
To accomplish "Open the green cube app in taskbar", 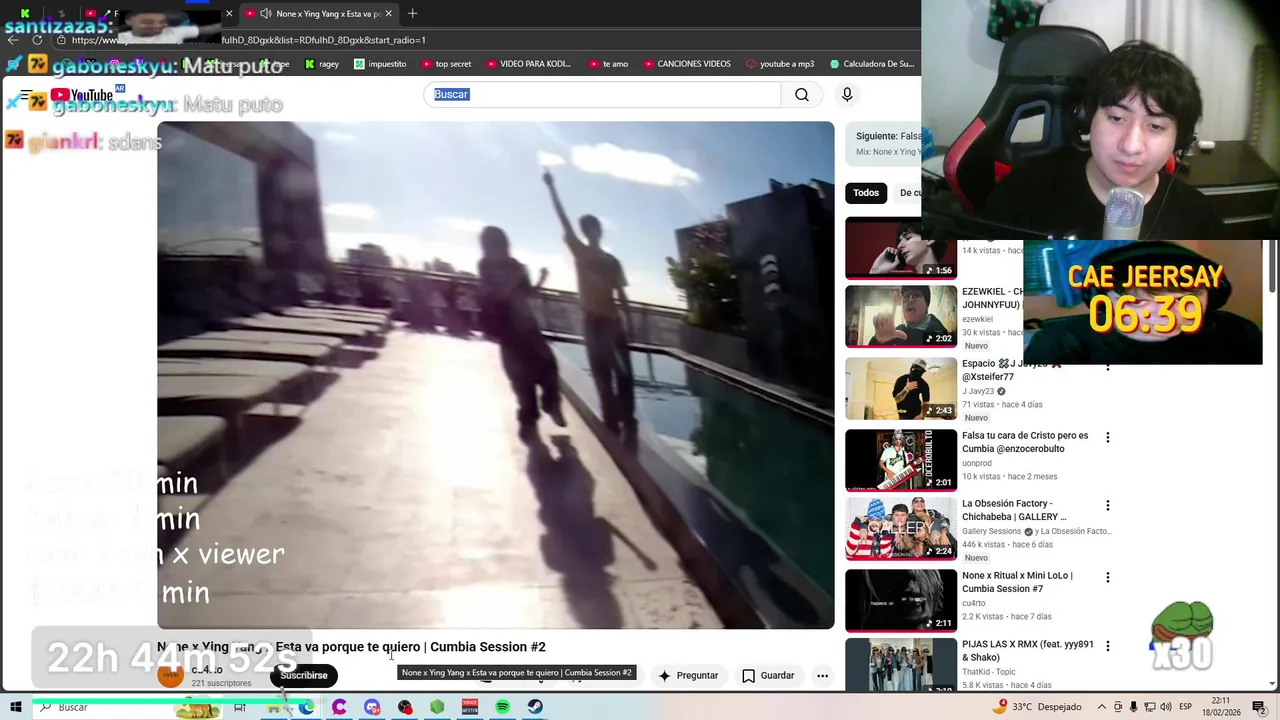I will (x=437, y=707).
